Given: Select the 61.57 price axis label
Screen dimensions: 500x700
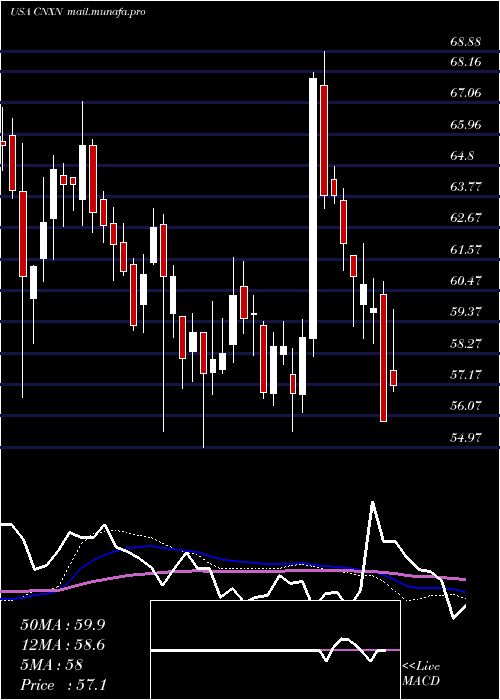Looking at the screenshot, I should pyautogui.click(x=466, y=250).
